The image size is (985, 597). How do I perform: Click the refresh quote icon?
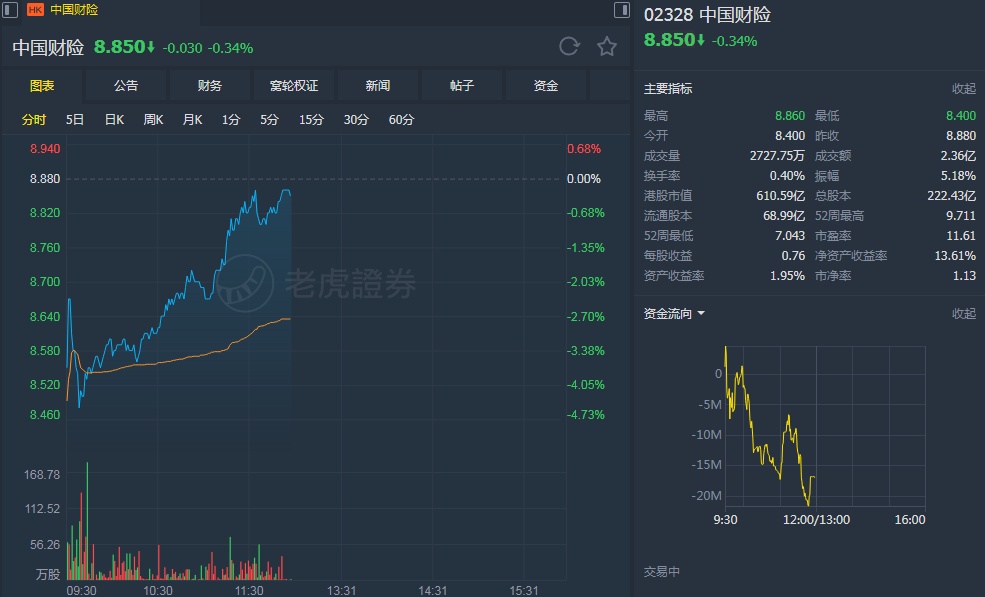coord(569,47)
